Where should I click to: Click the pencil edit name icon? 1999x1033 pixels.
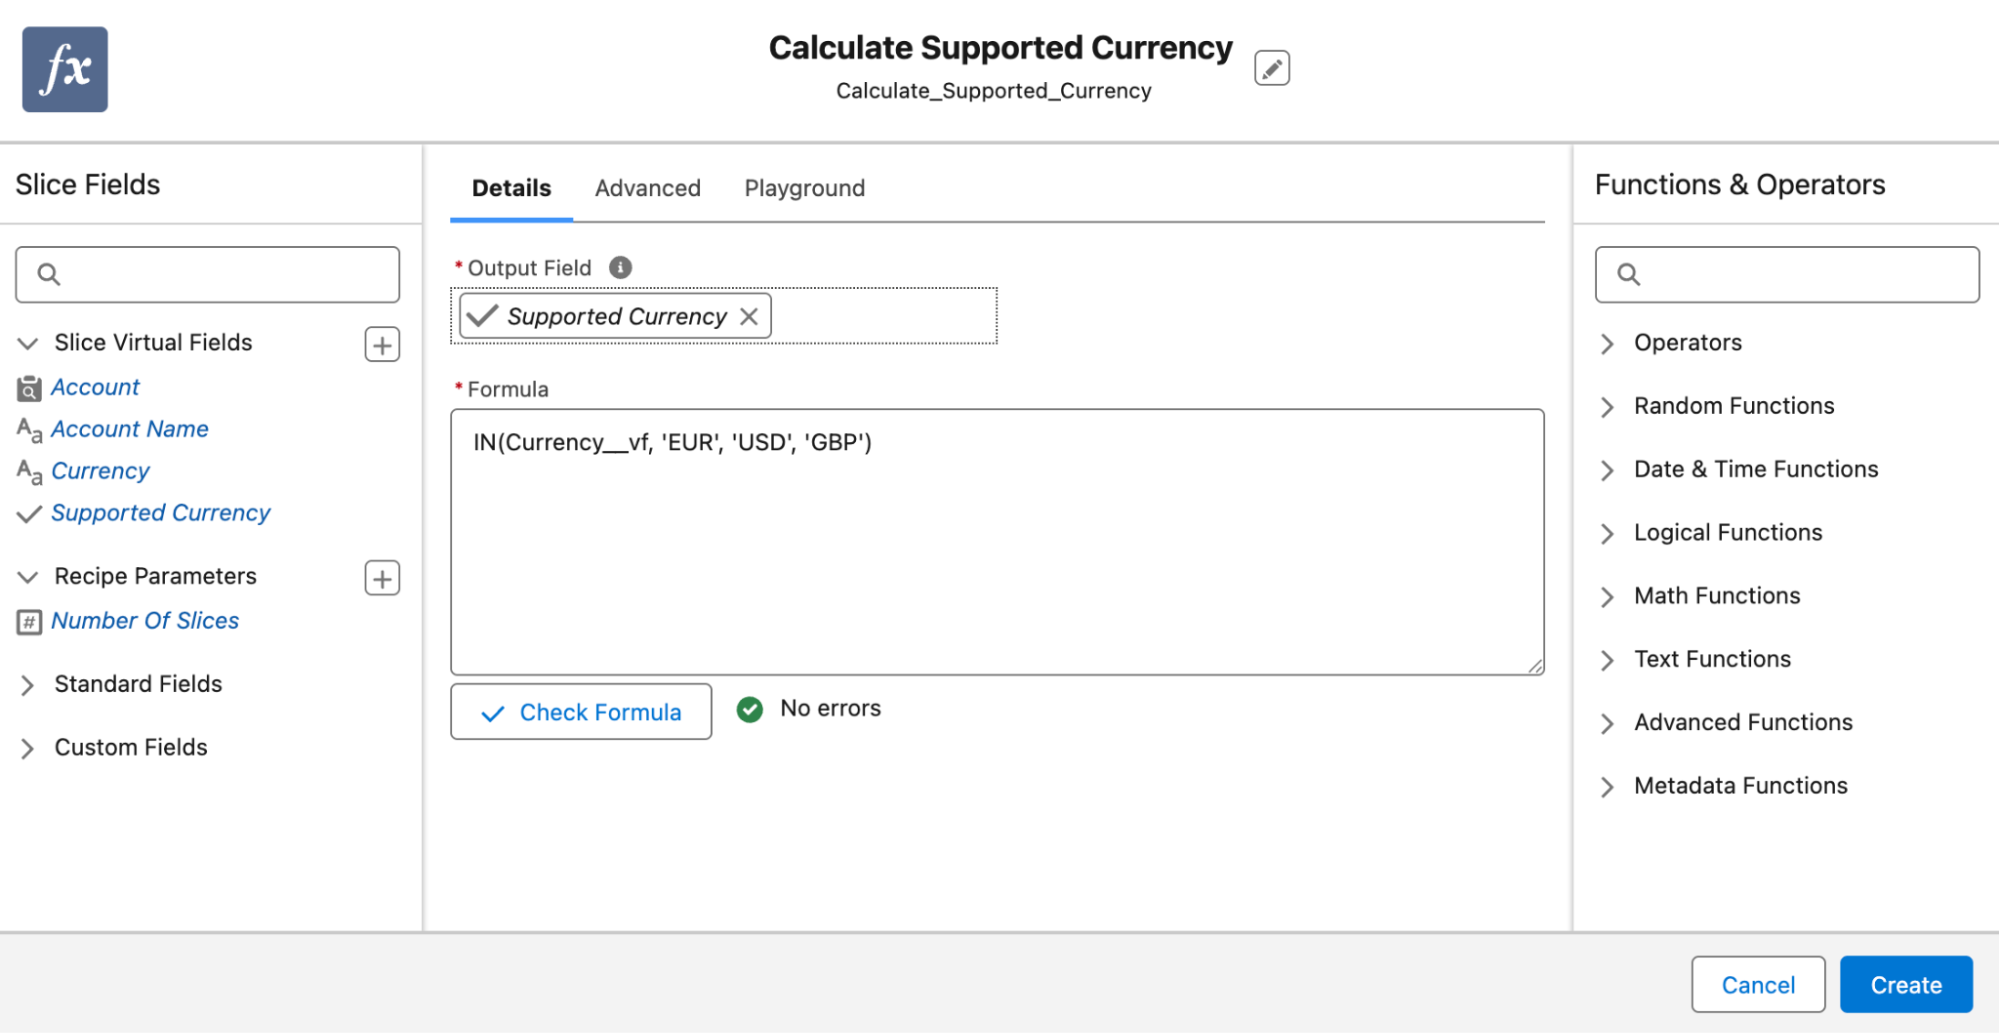[1271, 68]
